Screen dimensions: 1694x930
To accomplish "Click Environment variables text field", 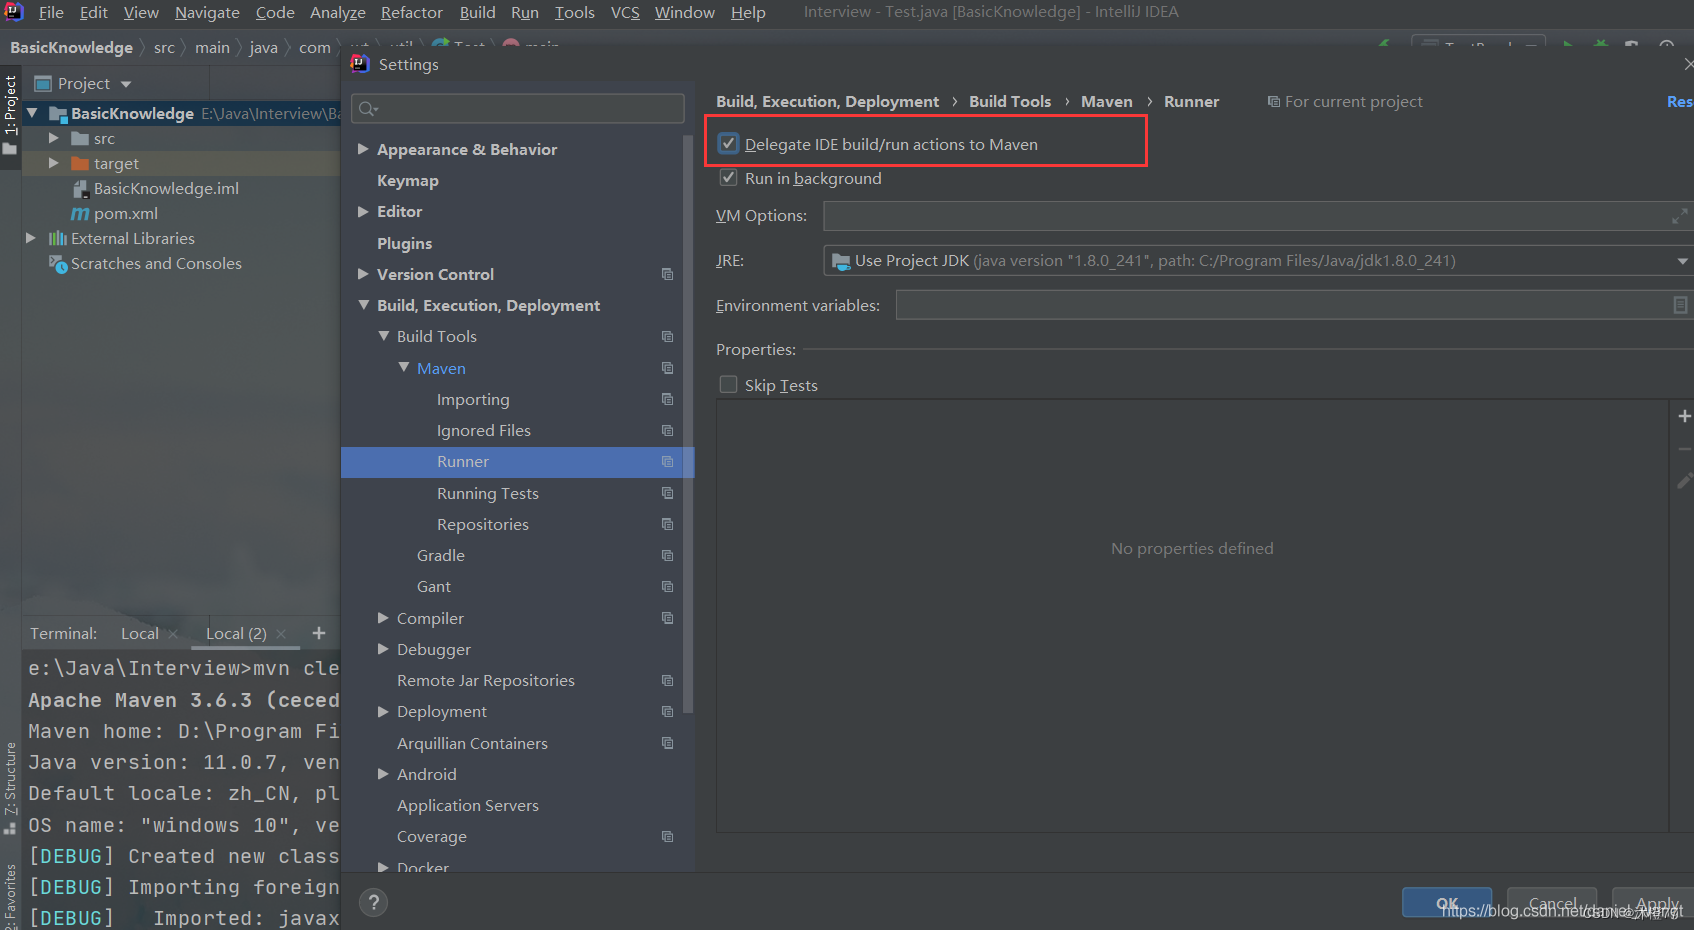I will pos(1294,305).
